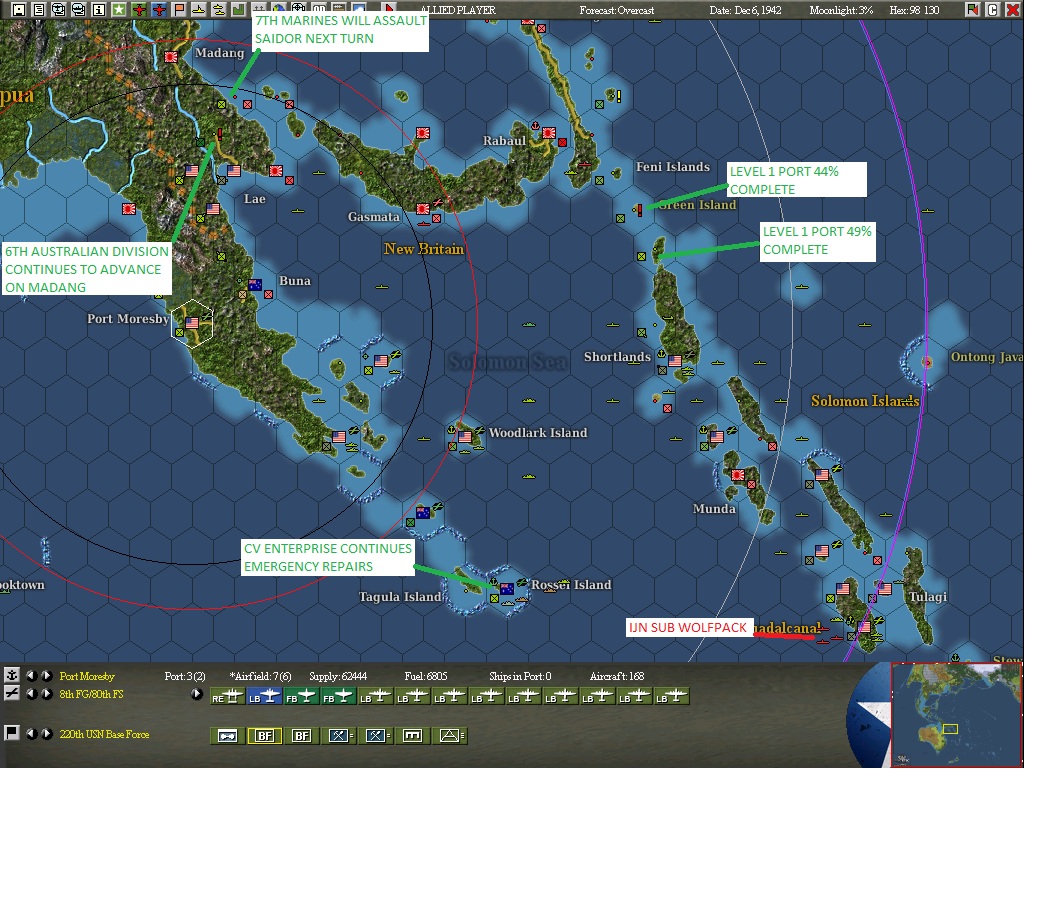Click the orange flag toolbar icon
Screen dimensions: 1061x898
tap(179, 9)
